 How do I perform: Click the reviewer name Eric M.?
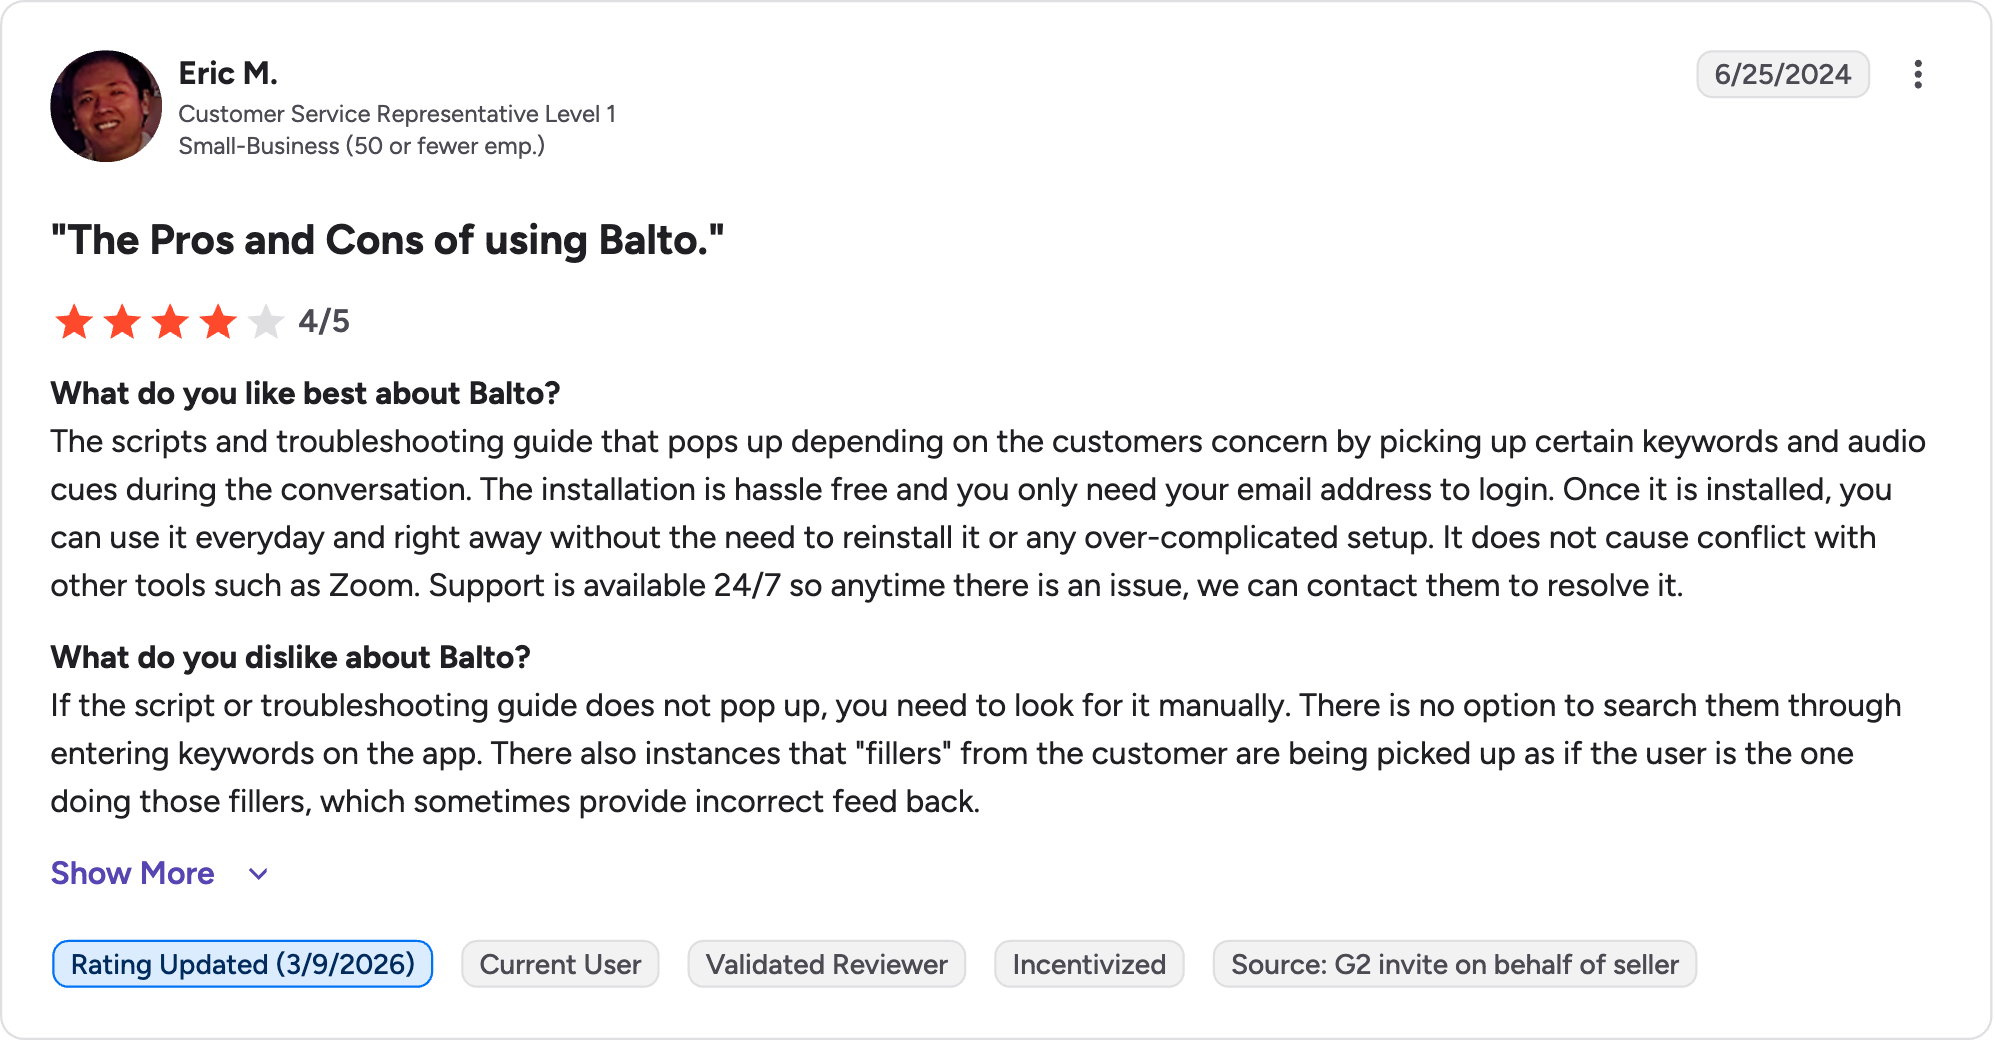[x=228, y=73]
